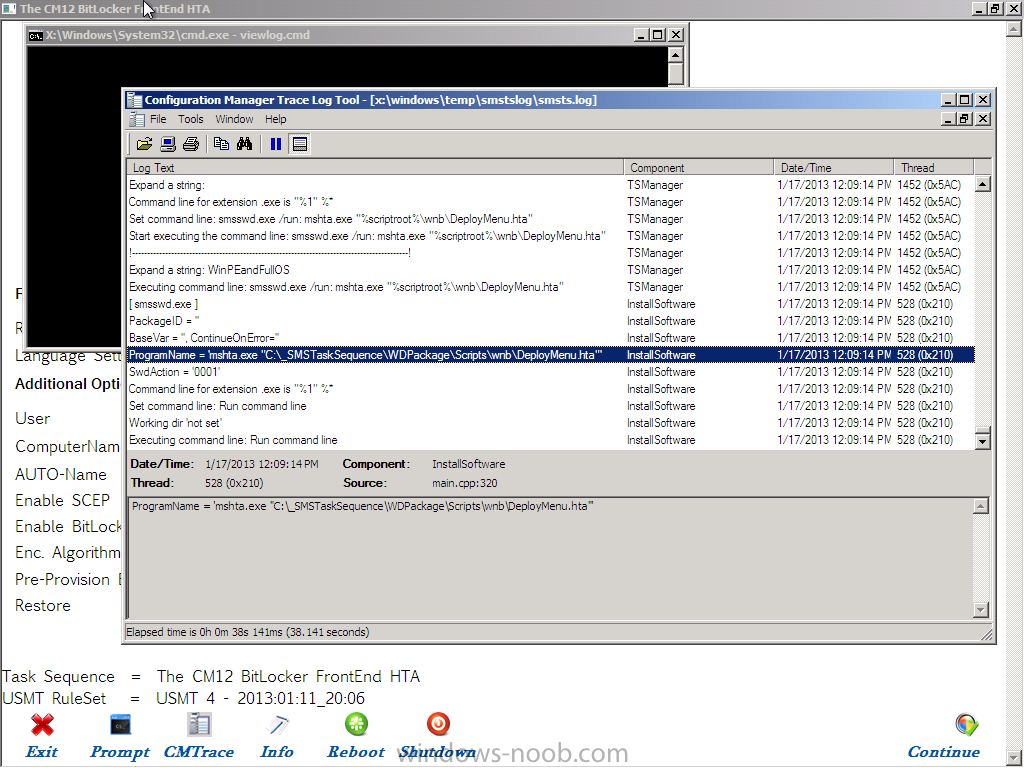
Task: Select the first 'Command line for extension .exe' row
Action: point(551,202)
